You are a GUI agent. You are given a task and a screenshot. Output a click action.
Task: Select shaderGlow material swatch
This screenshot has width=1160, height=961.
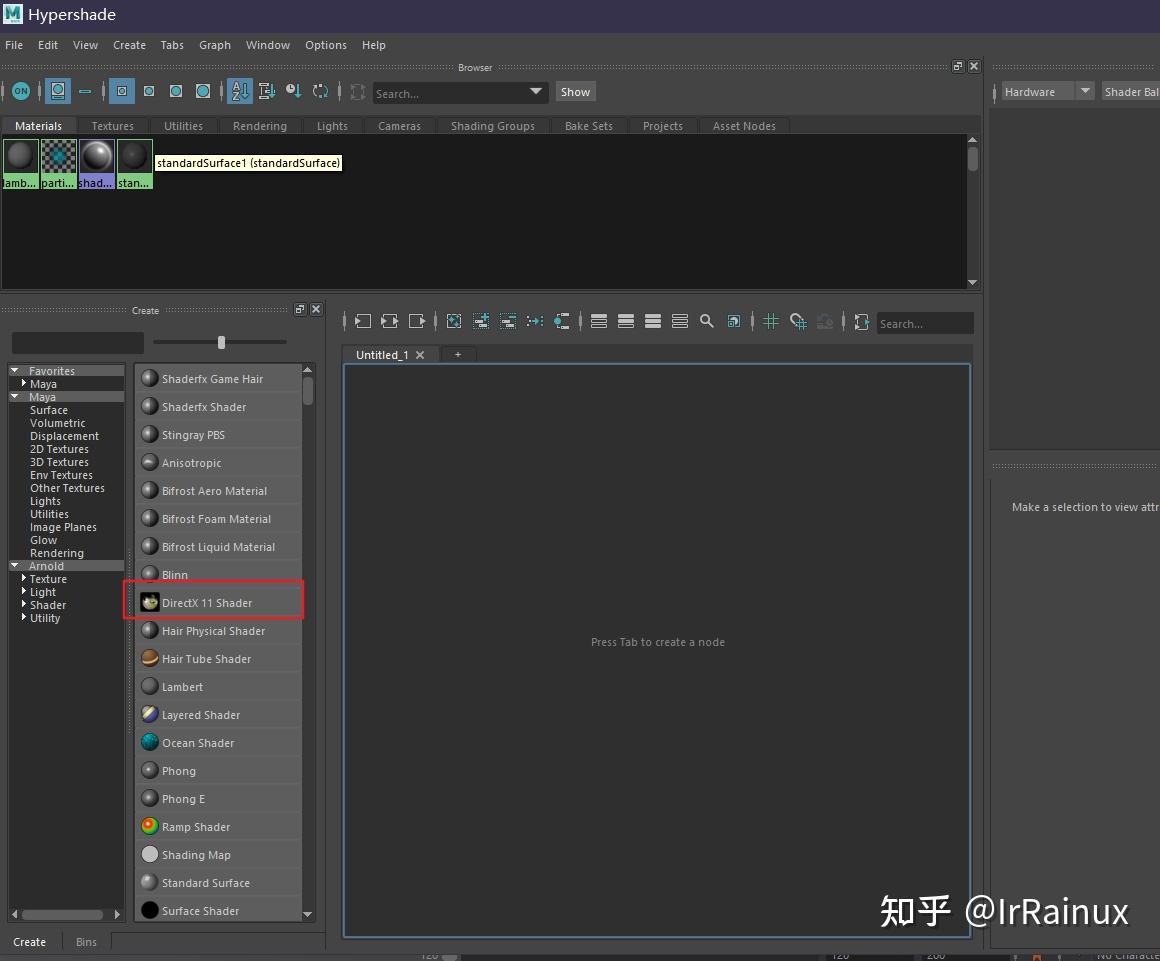click(97, 163)
